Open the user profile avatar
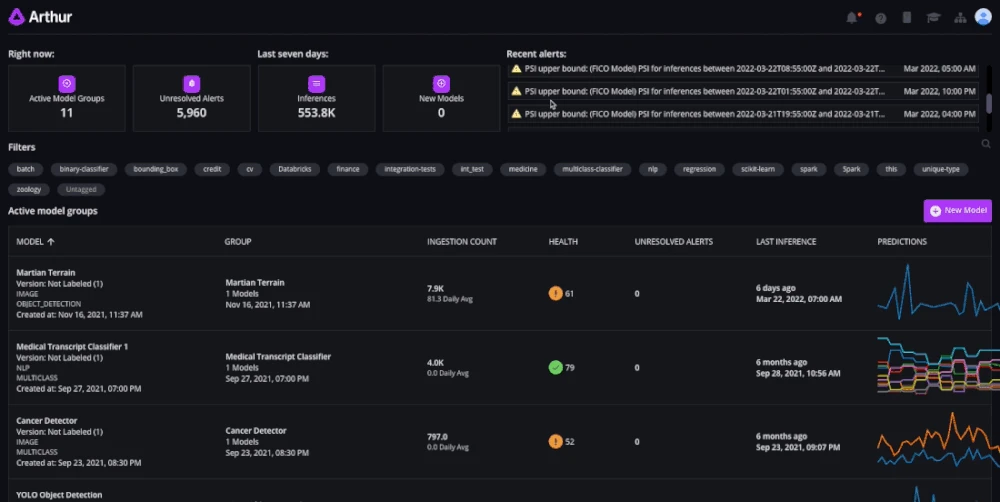This screenshot has height=502, width=1000. tap(983, 17)
